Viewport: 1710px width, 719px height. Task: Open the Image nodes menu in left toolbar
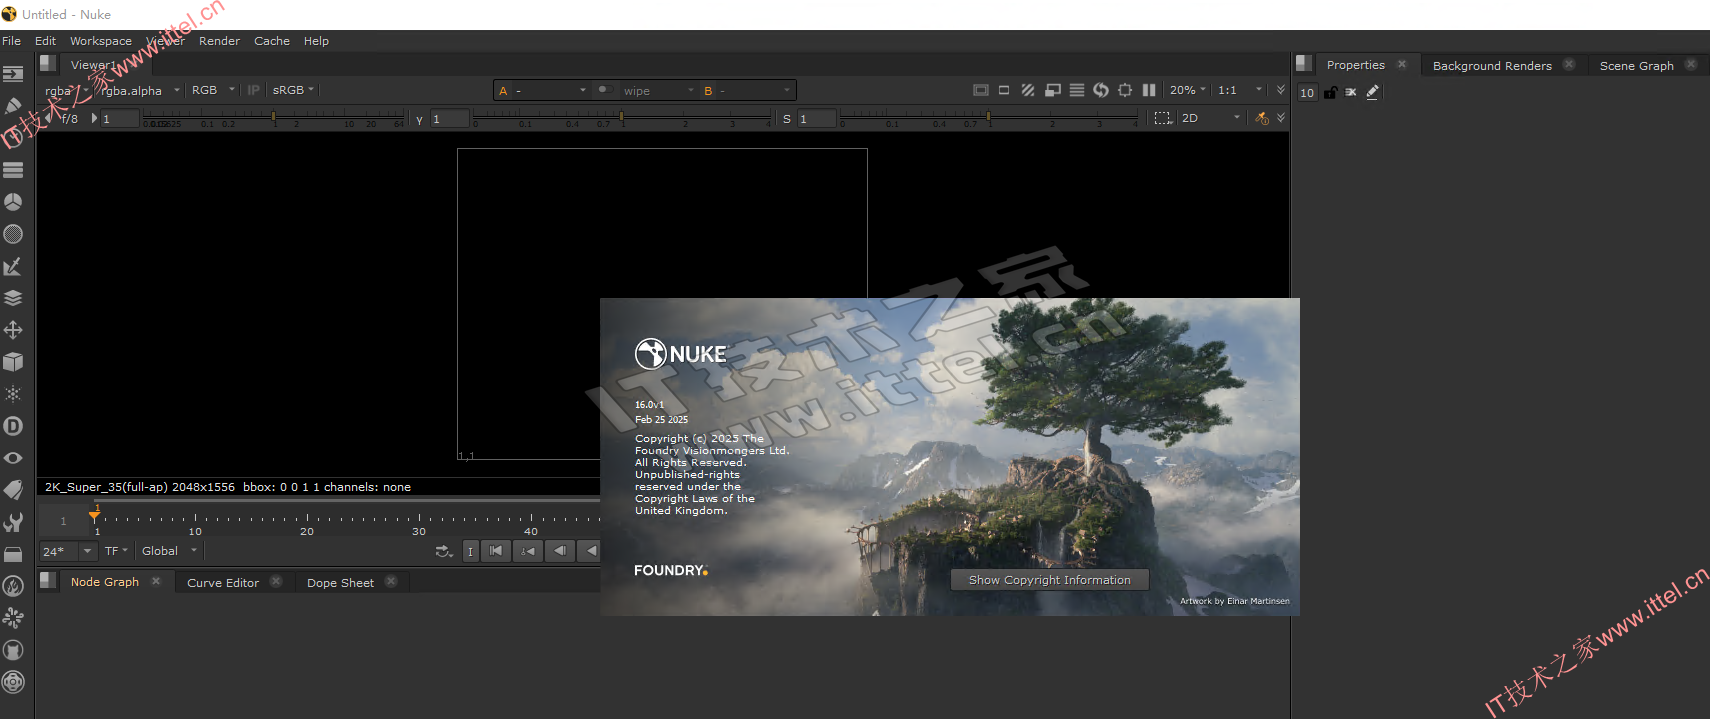(x=13, y=74)
